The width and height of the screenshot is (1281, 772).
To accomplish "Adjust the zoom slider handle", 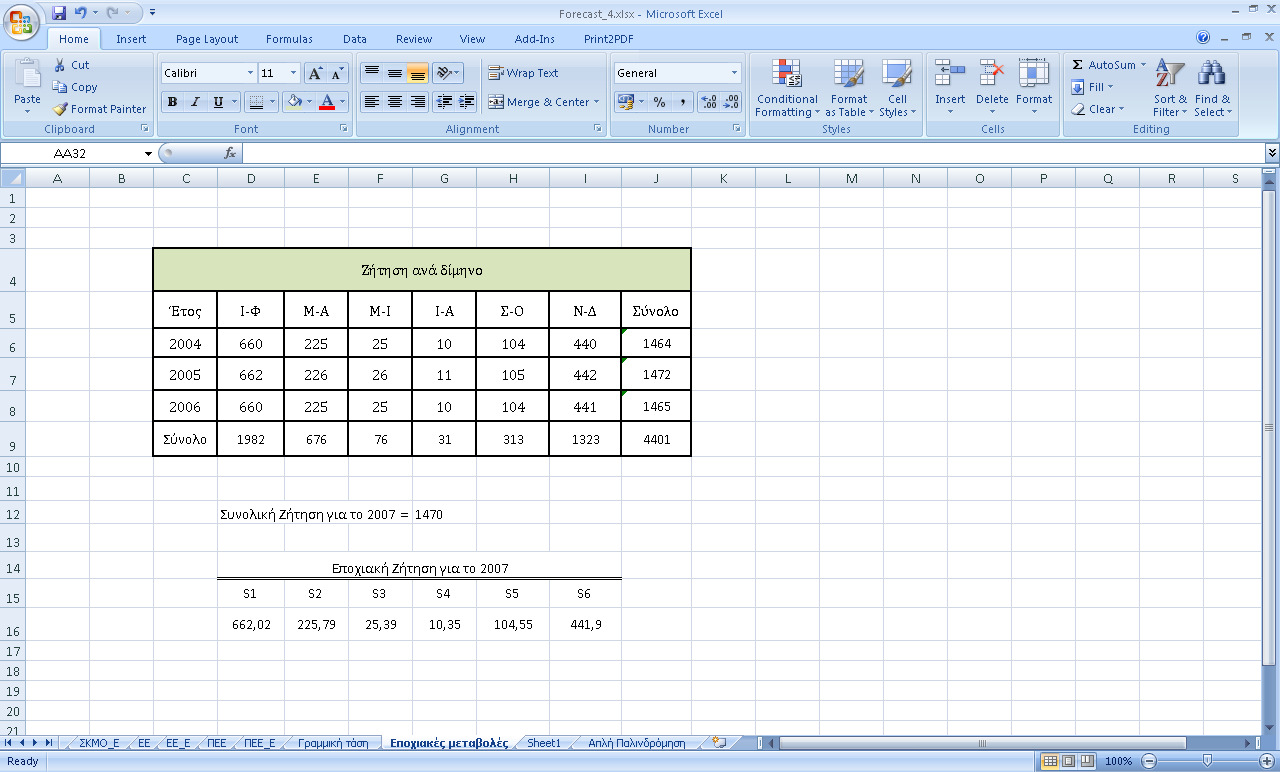I will 1207,762.
